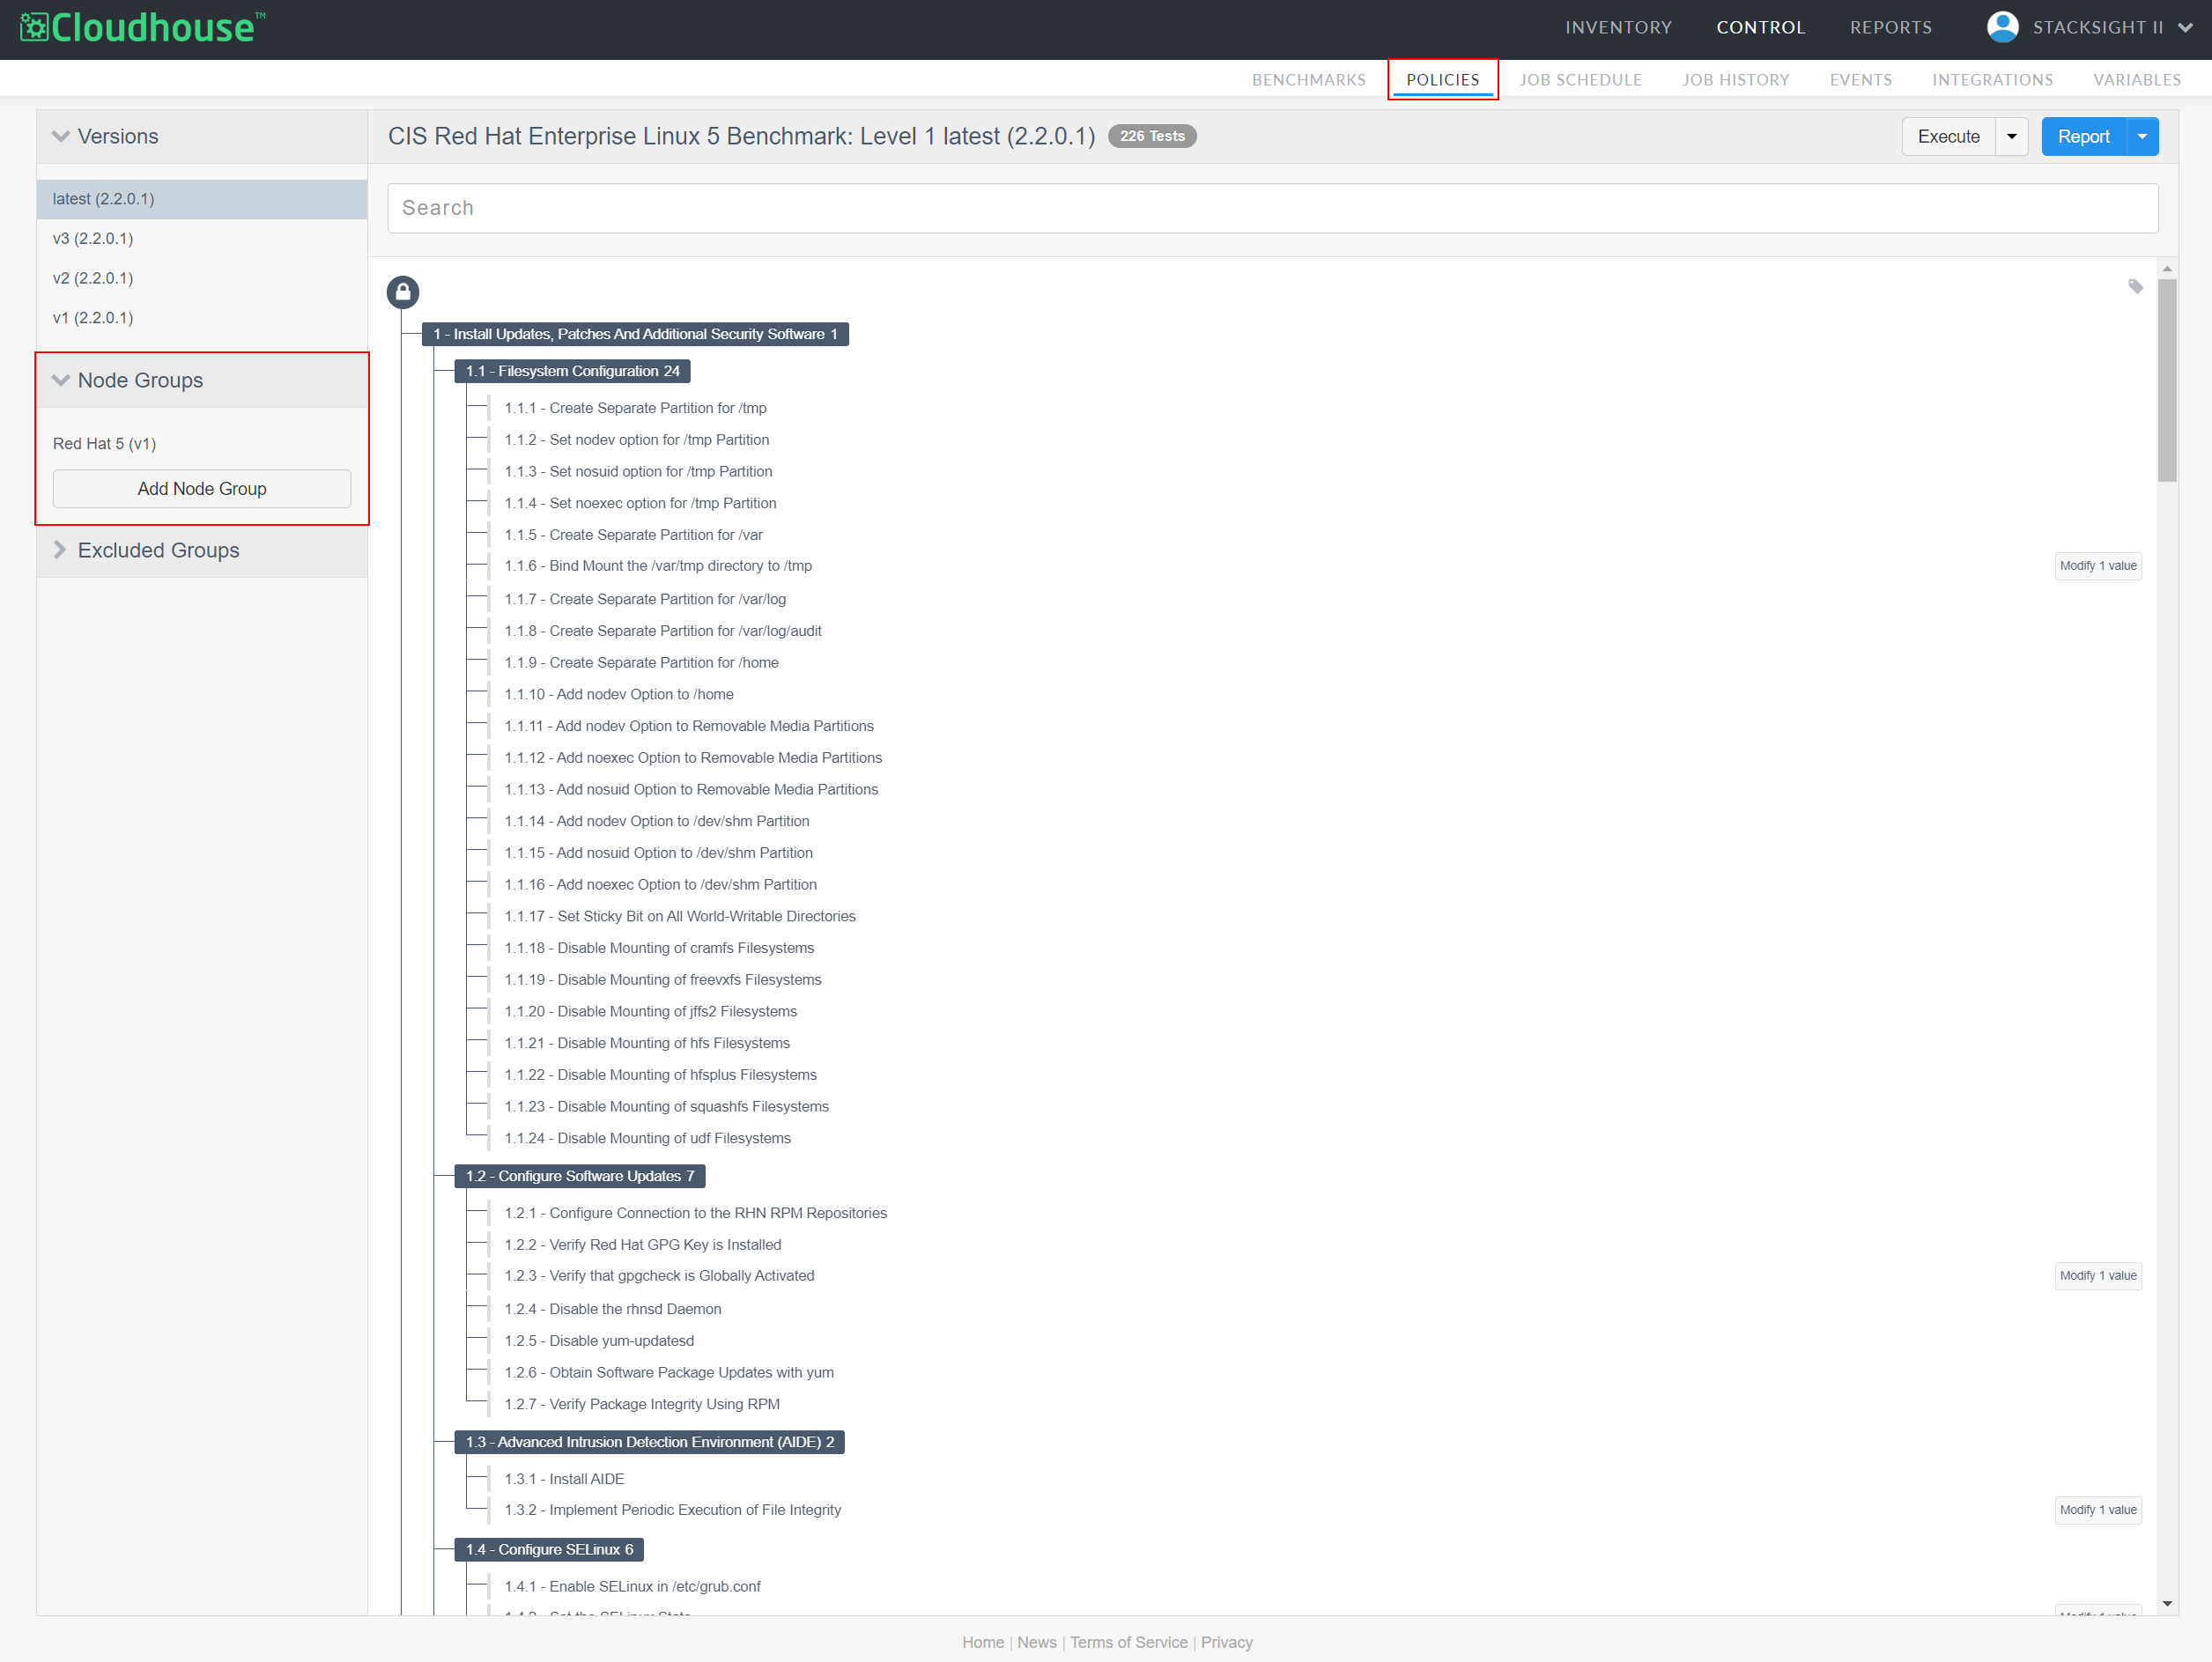
Task: Click the blue Report button
Action: click(2083, 137)
